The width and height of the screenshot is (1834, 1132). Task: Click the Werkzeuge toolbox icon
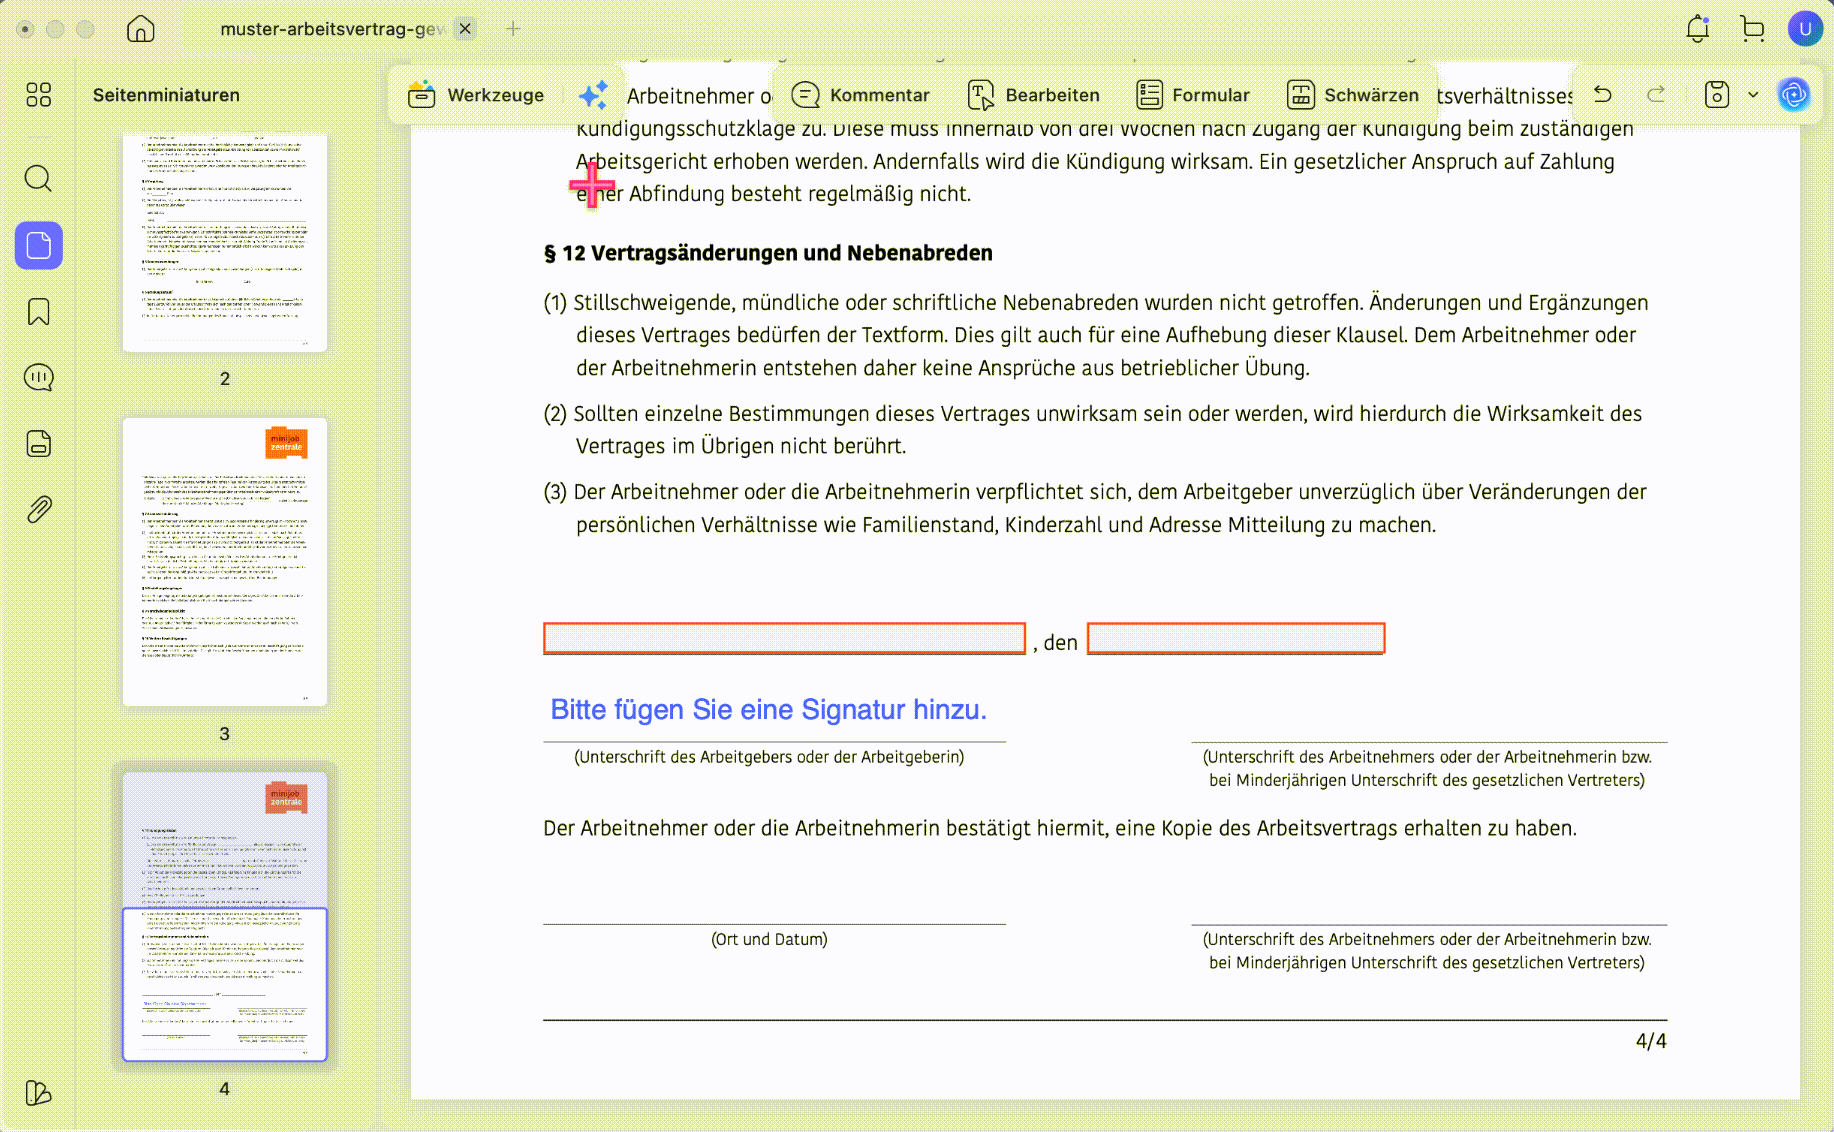[422, 95]
